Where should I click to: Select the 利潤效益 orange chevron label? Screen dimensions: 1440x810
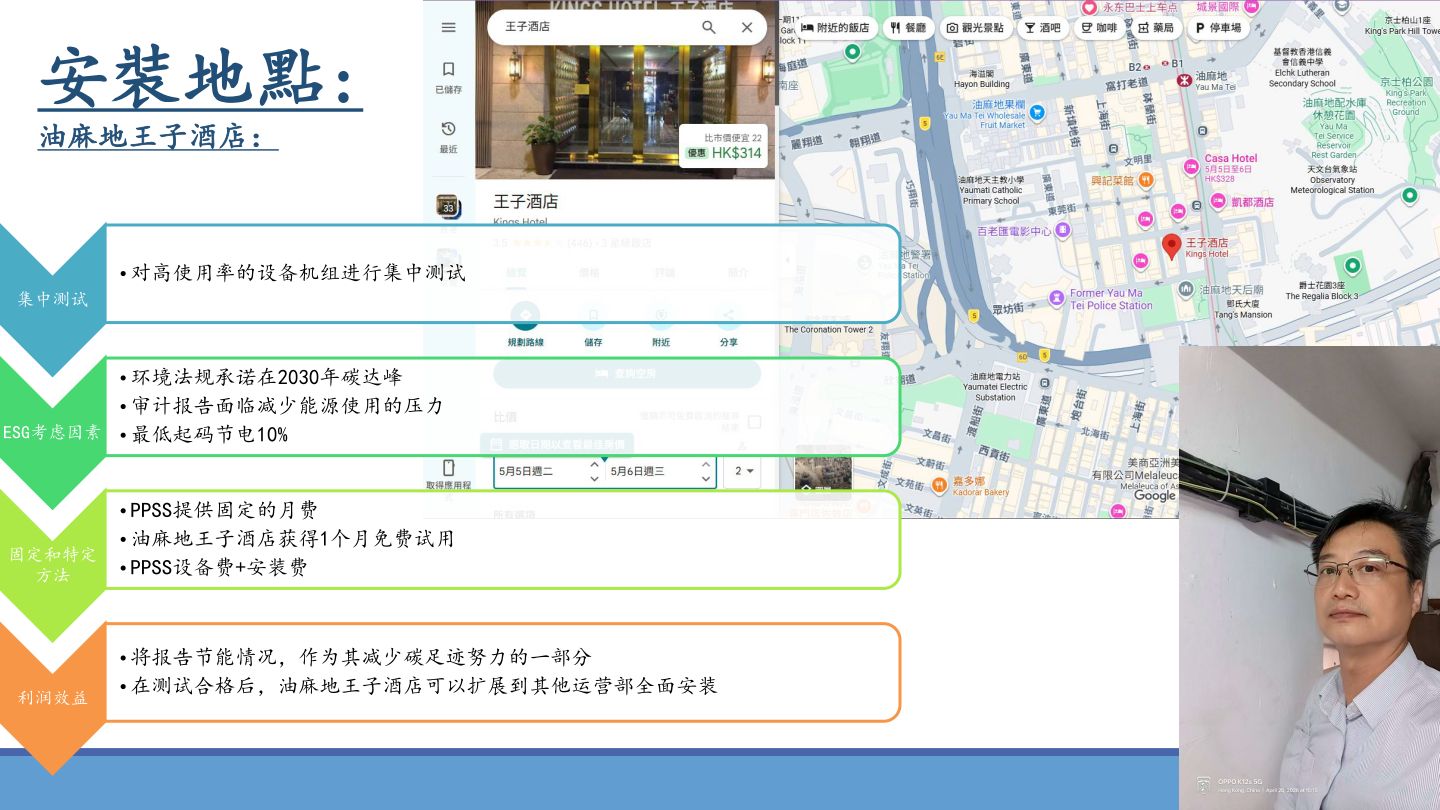pyautogui.click(x=52, y=697)
